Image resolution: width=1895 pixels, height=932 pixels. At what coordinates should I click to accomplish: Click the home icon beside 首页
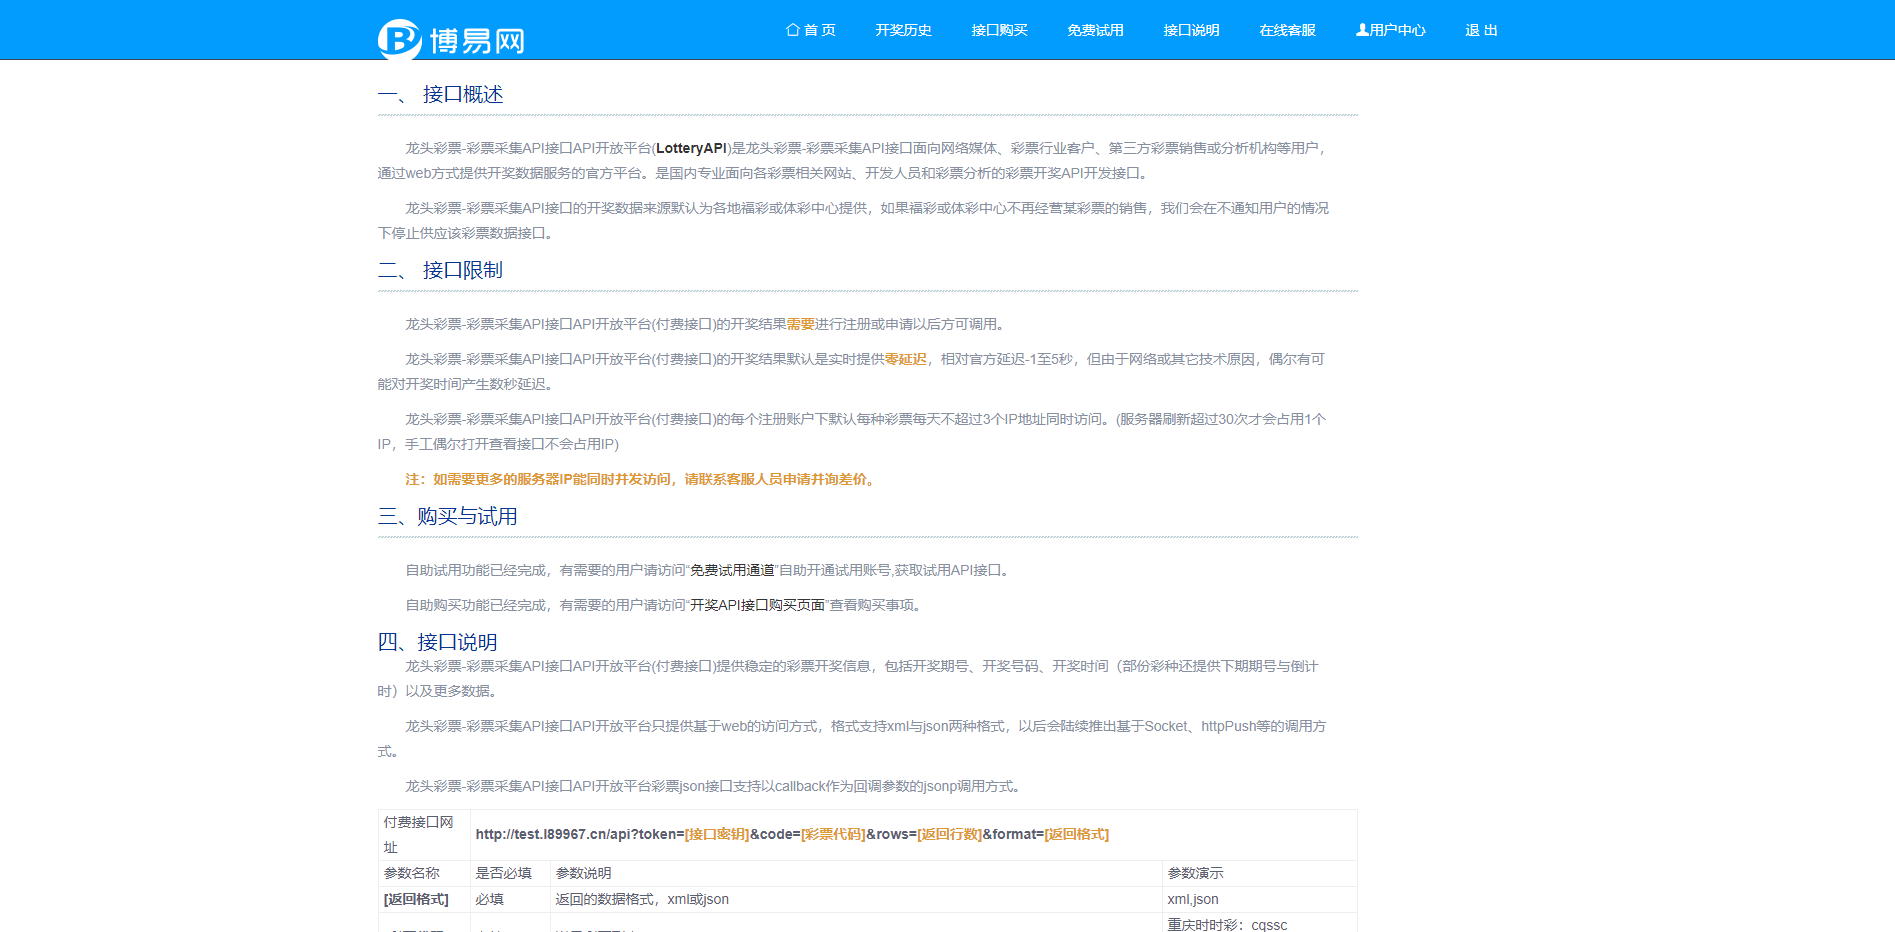click(x=793, y=30)
